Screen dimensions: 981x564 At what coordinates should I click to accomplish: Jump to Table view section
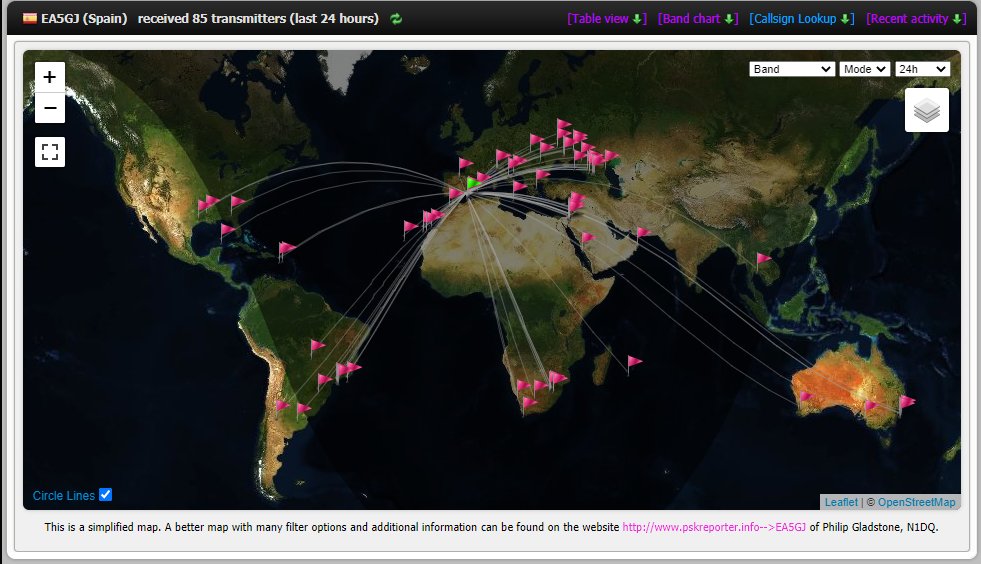pos(607,19)
